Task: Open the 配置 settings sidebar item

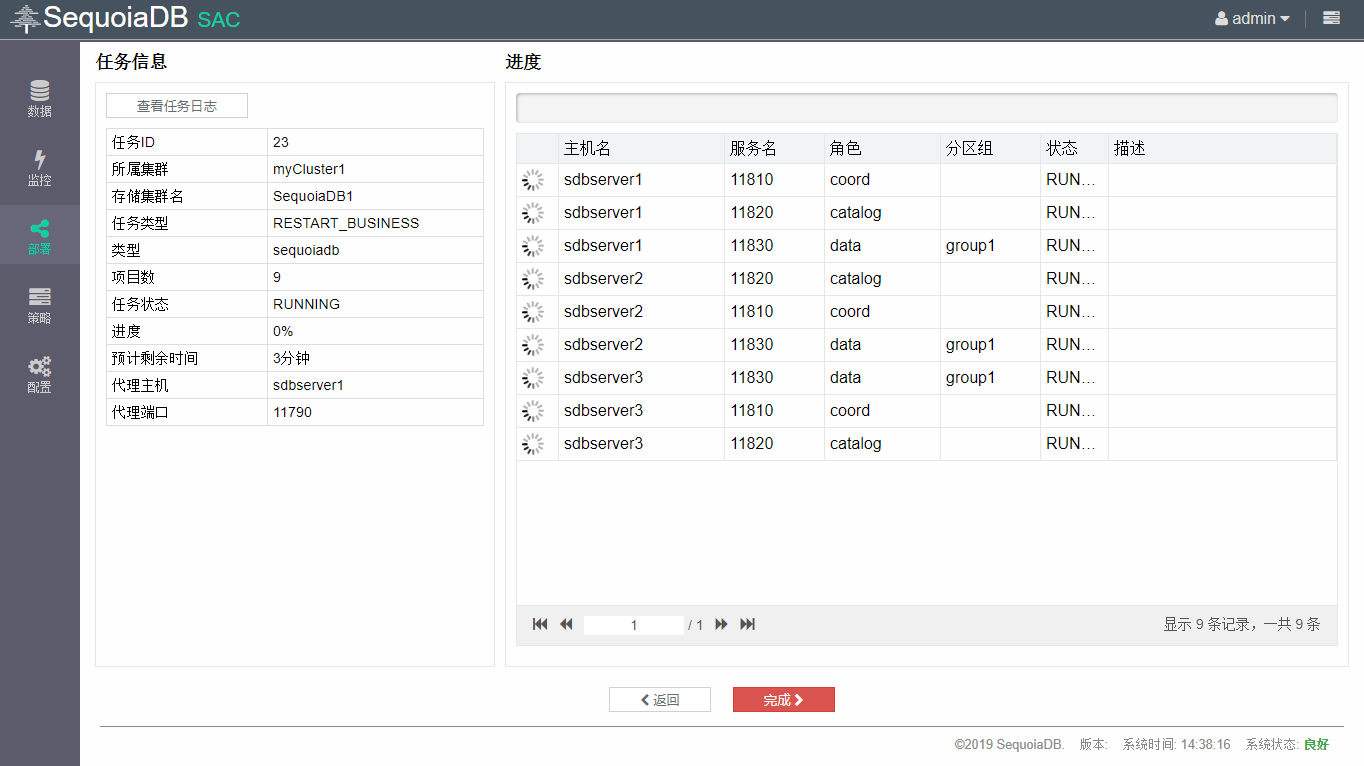Action: pos(40,374)
